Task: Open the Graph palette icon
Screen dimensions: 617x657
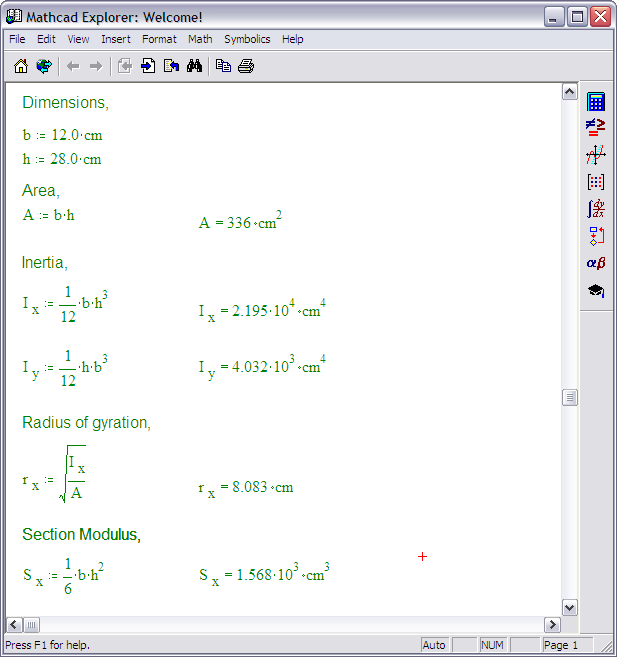Action: click(x=596, y=155)
